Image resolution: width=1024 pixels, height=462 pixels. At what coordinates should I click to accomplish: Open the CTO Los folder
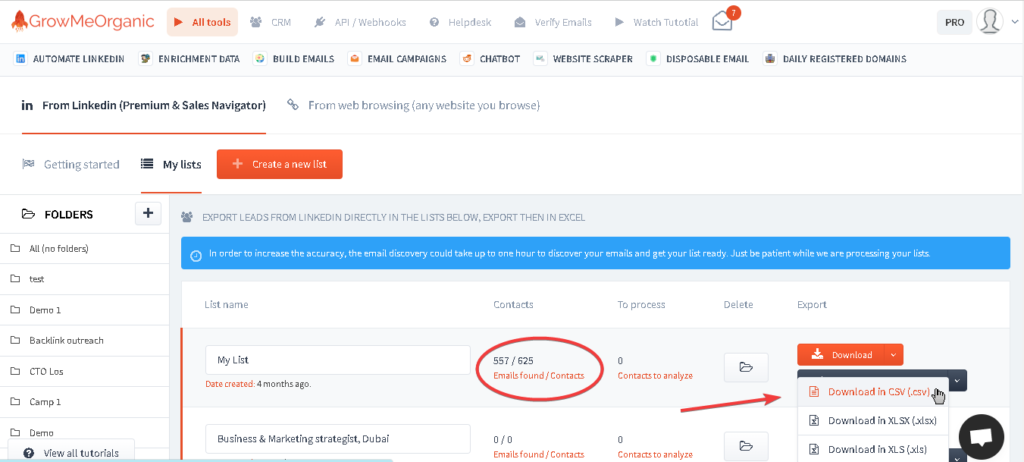84,371
